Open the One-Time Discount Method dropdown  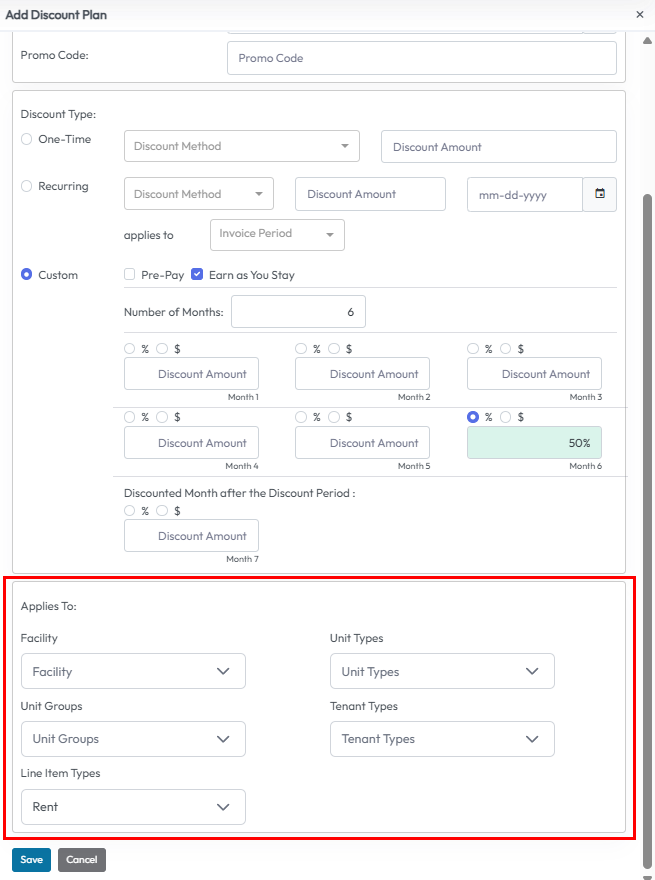241,146
